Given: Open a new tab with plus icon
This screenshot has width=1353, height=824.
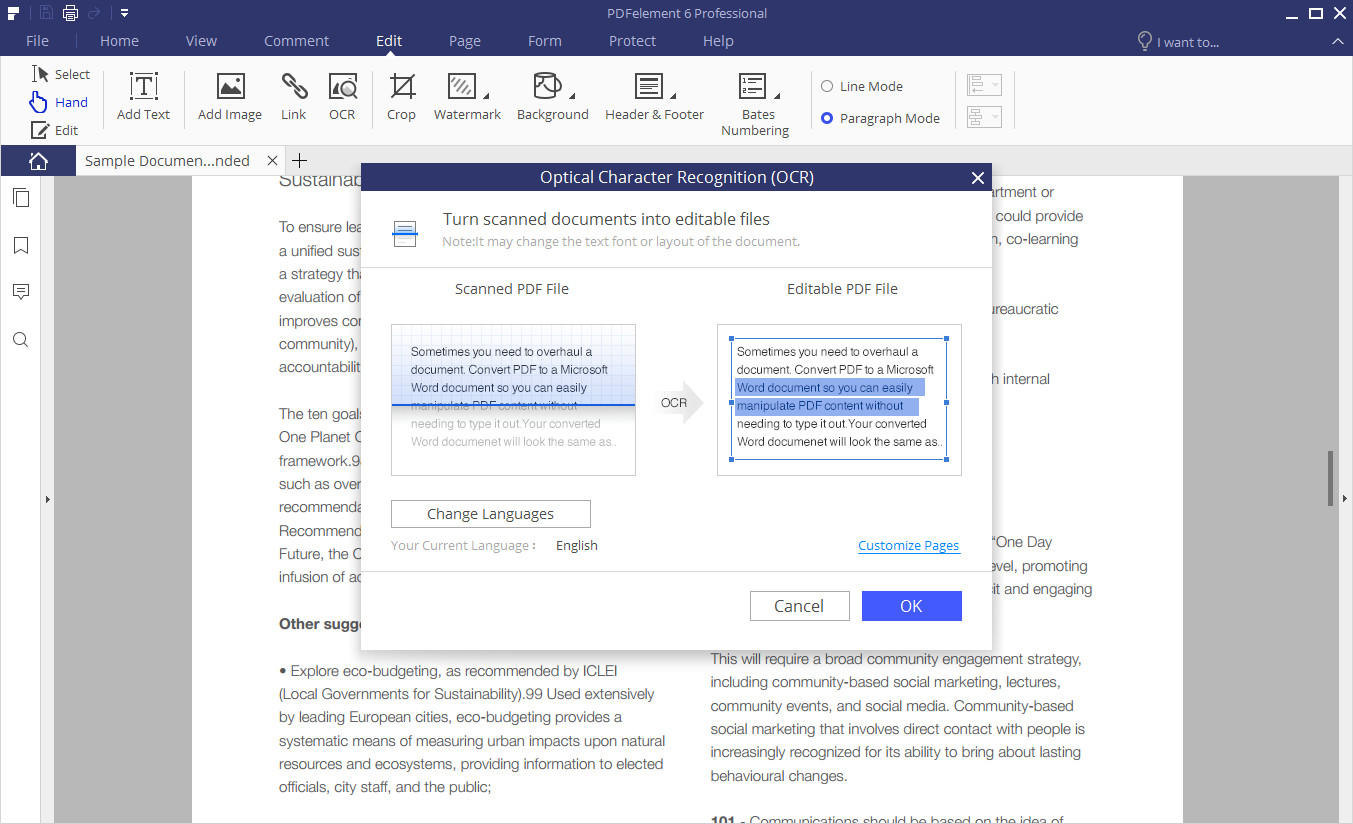Looking at the screenshot, I should [299, 160].
